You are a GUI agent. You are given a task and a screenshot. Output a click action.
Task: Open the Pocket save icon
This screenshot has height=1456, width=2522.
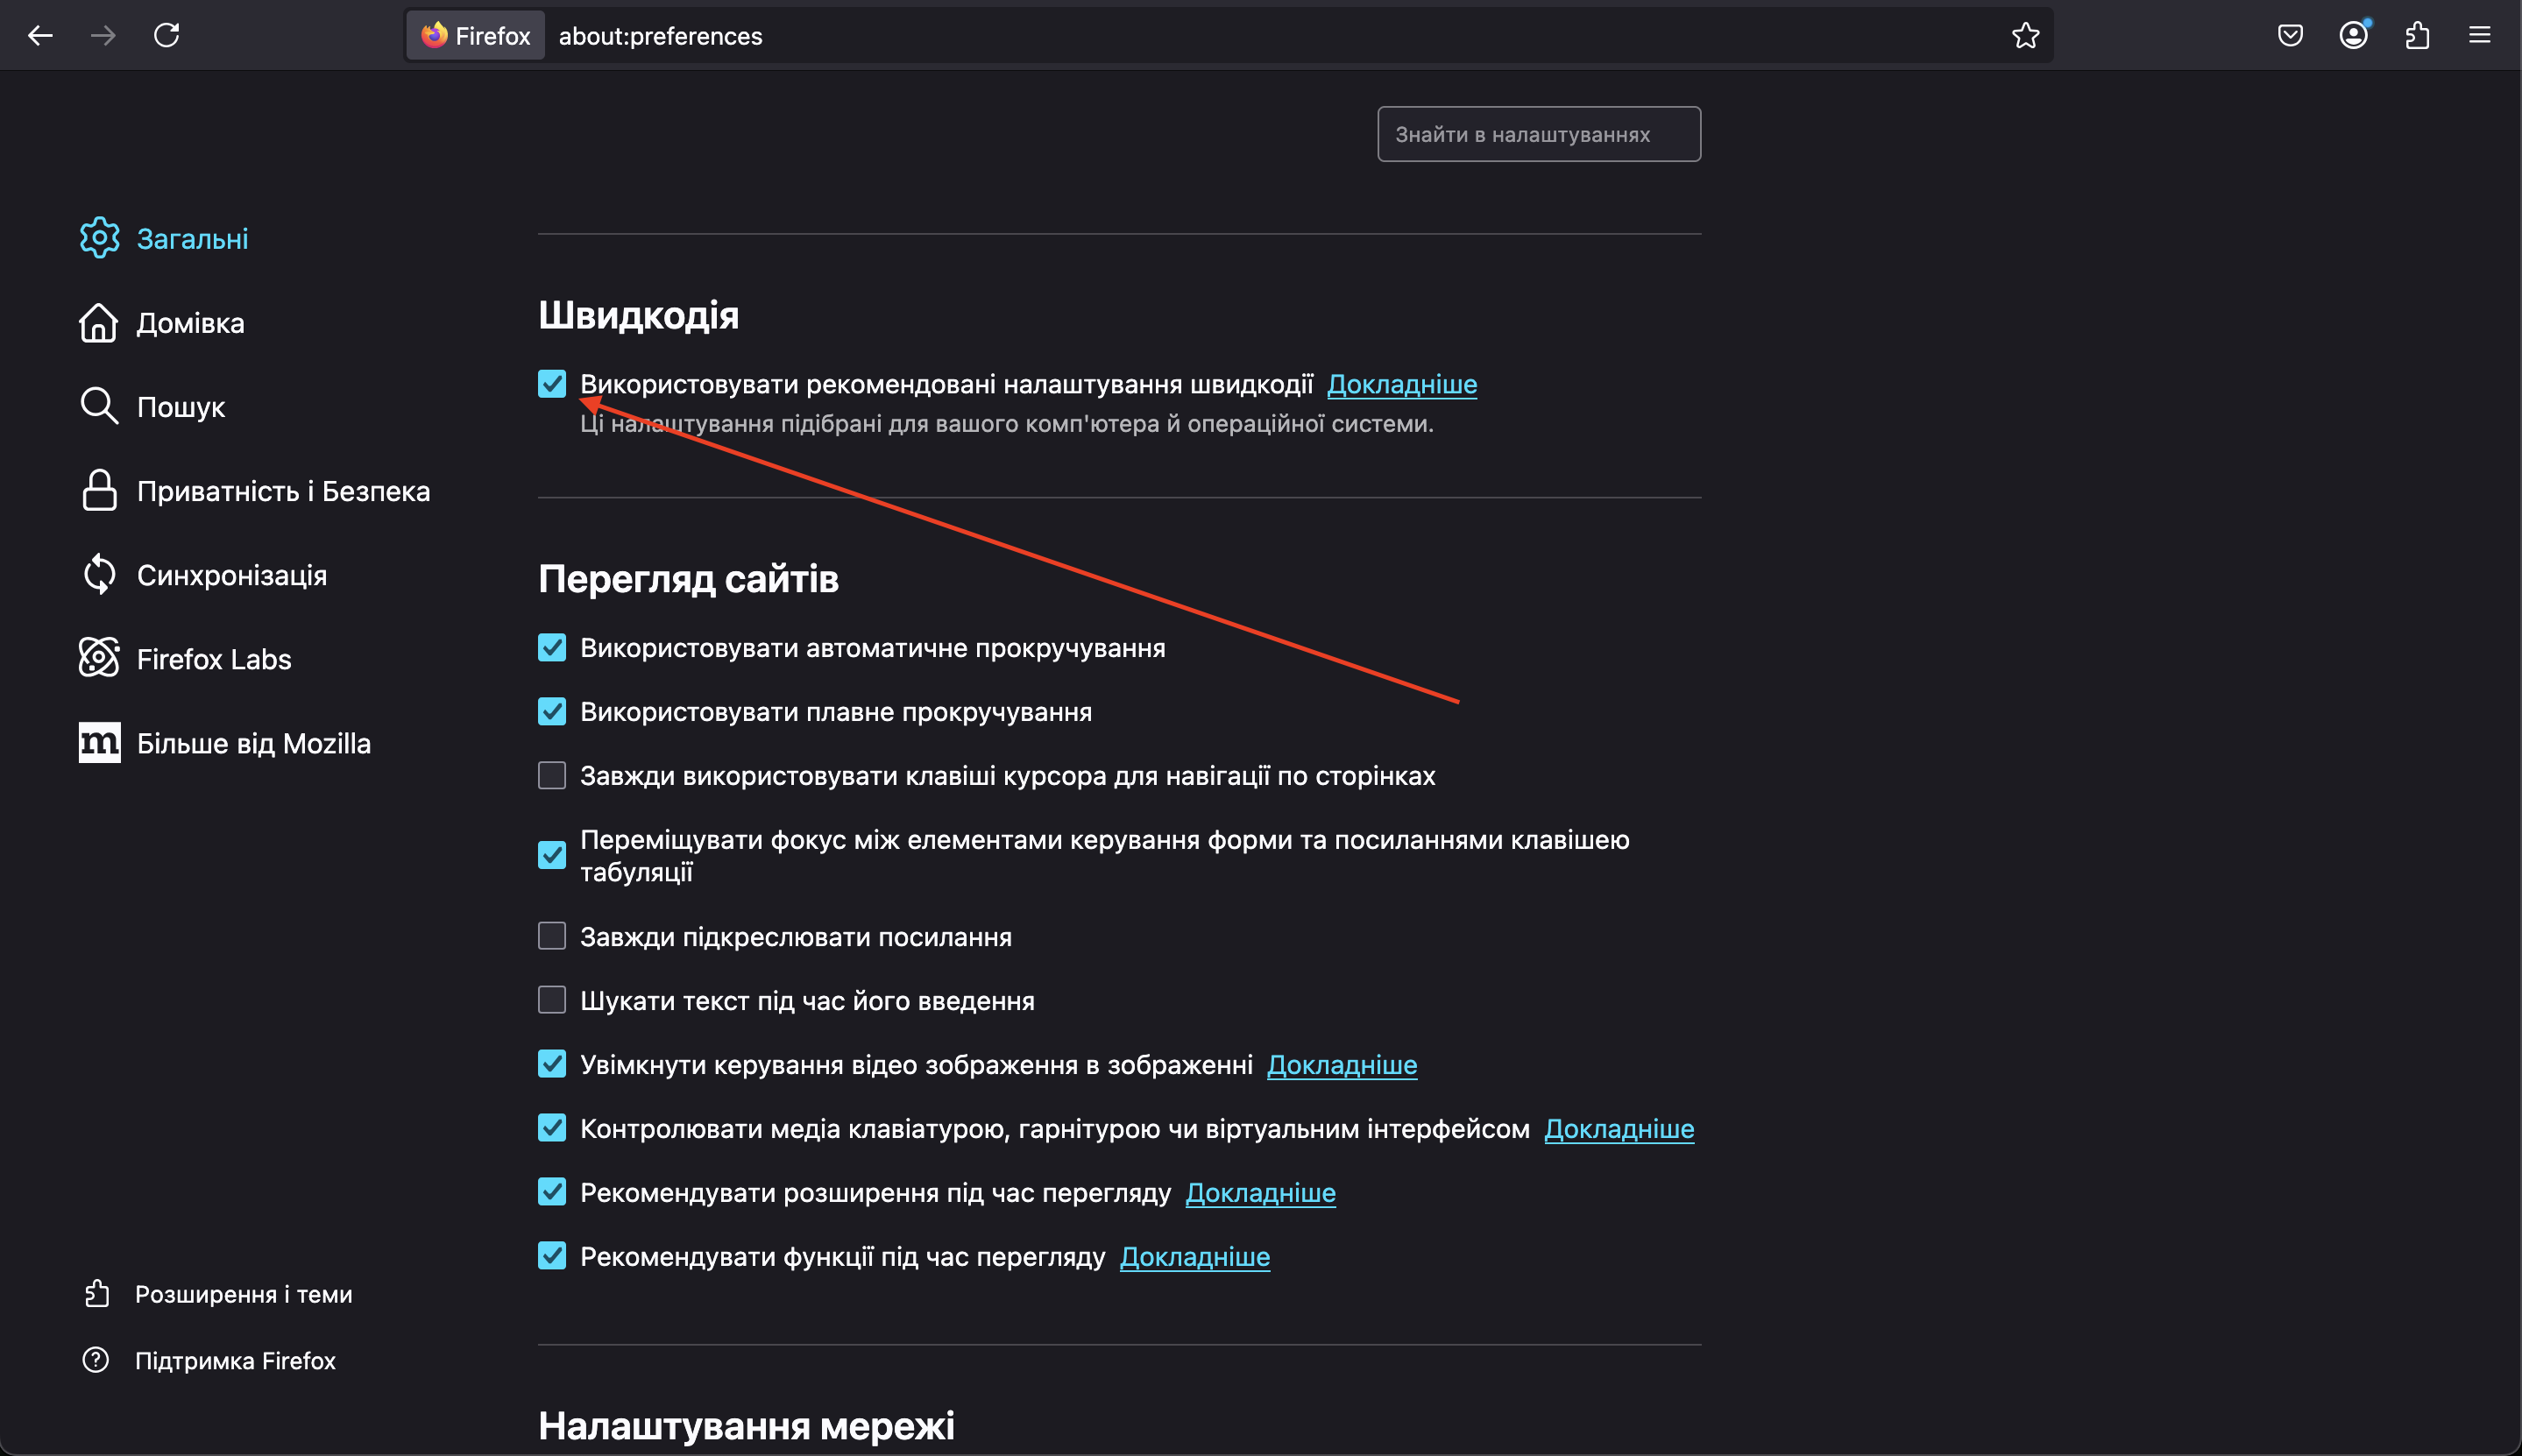pos(2290,36)
